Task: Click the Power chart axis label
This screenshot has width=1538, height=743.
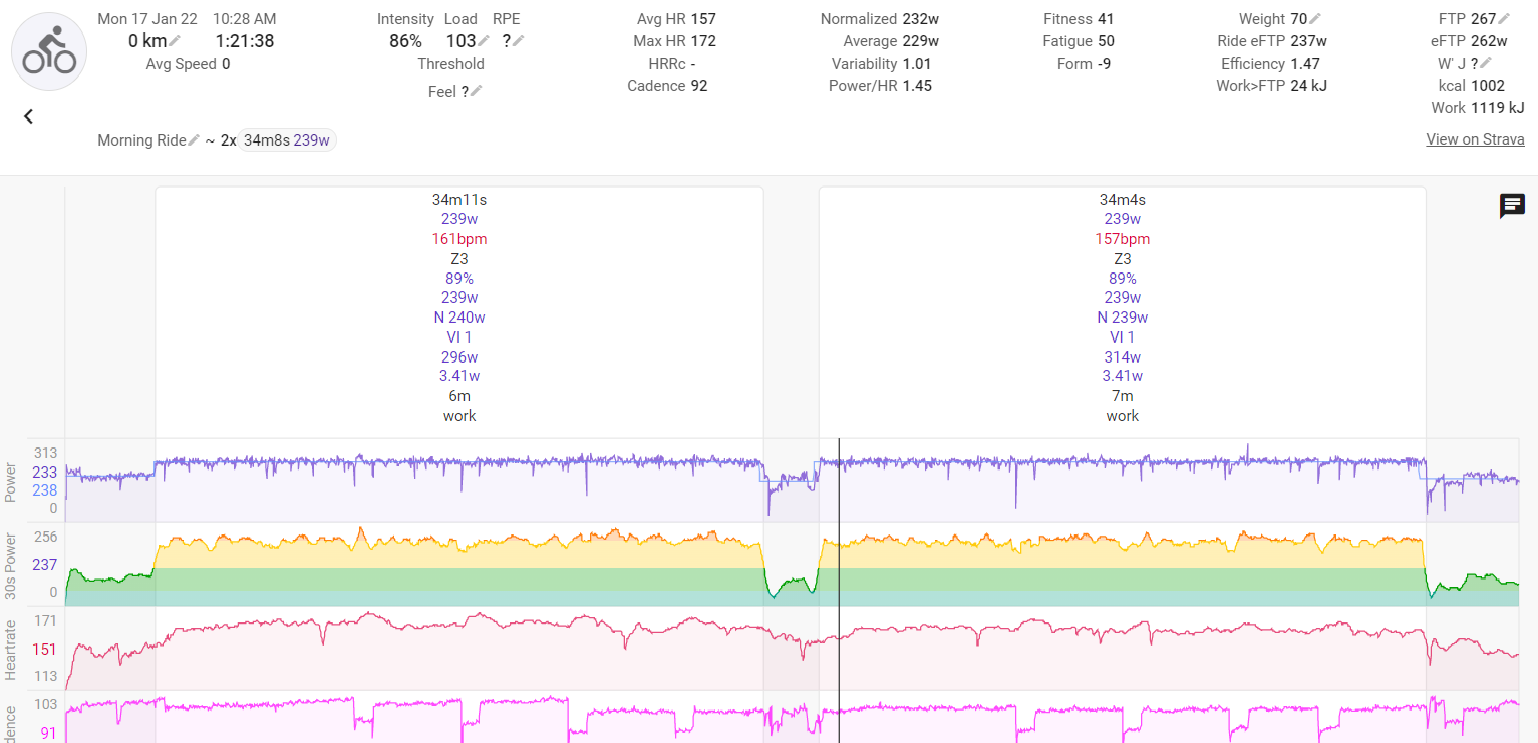Action: [11, 481]
